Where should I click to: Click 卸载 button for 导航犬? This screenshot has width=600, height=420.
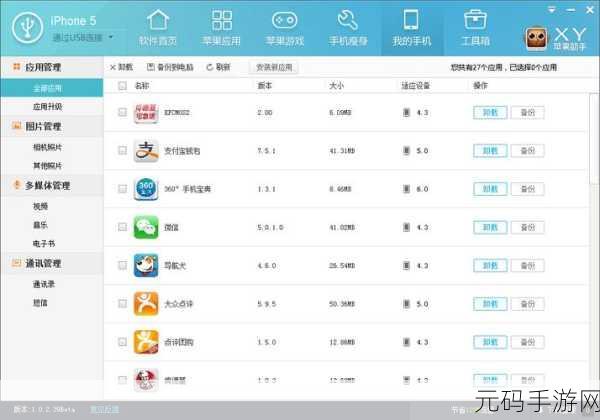click(x=490, y=265)
